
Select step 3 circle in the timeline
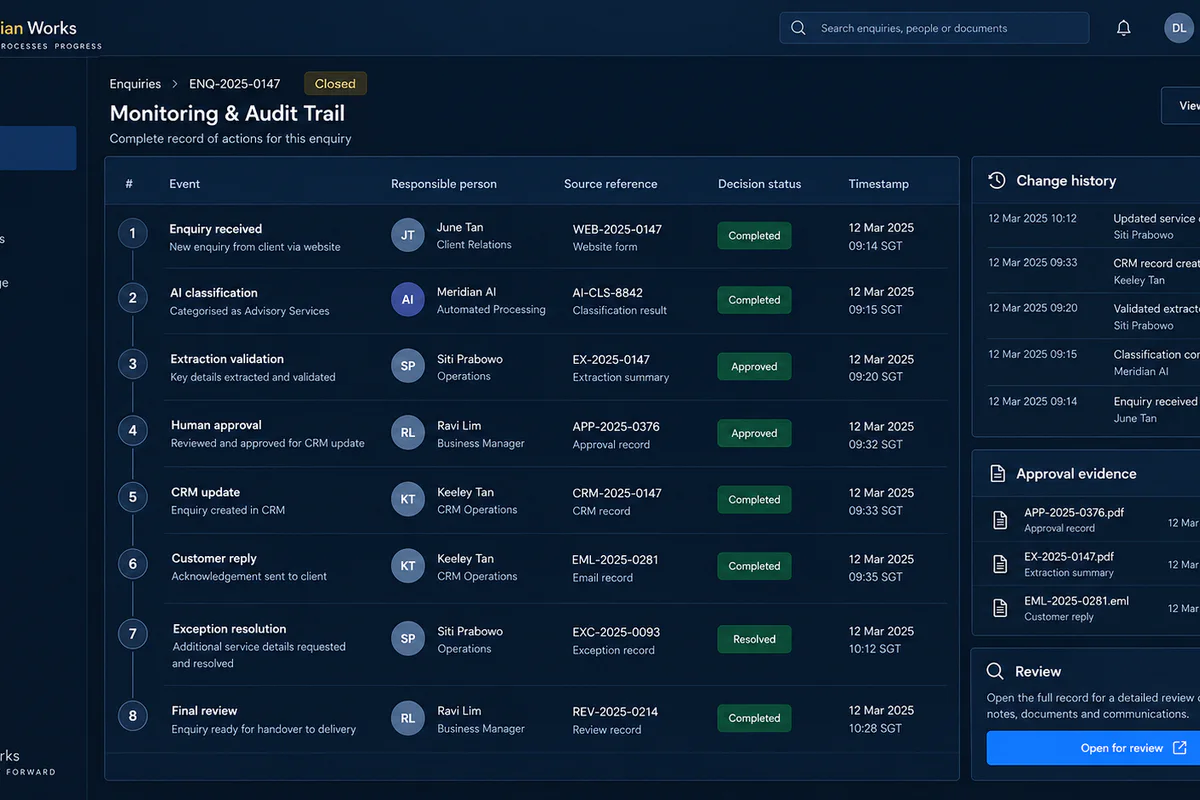(132, 365)
